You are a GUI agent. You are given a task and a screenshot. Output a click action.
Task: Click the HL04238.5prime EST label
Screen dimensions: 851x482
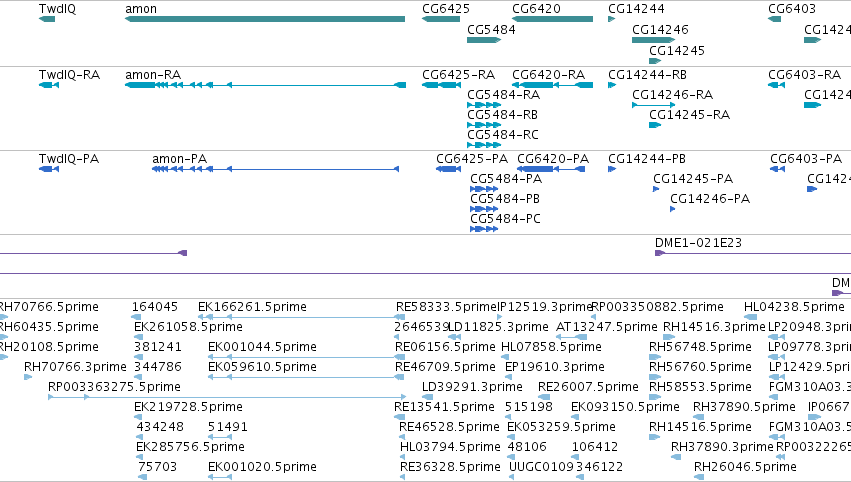point(794,307)
